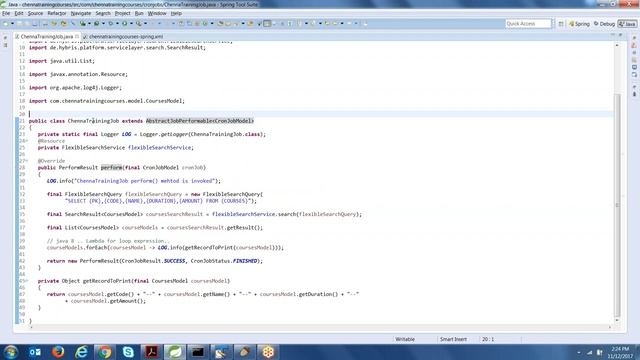Click the Writable status bar field

(x=405, y=339)
